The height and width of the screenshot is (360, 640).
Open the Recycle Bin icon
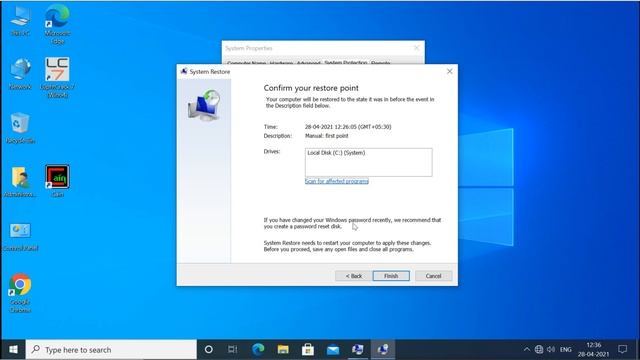click(x=20, y=128)
